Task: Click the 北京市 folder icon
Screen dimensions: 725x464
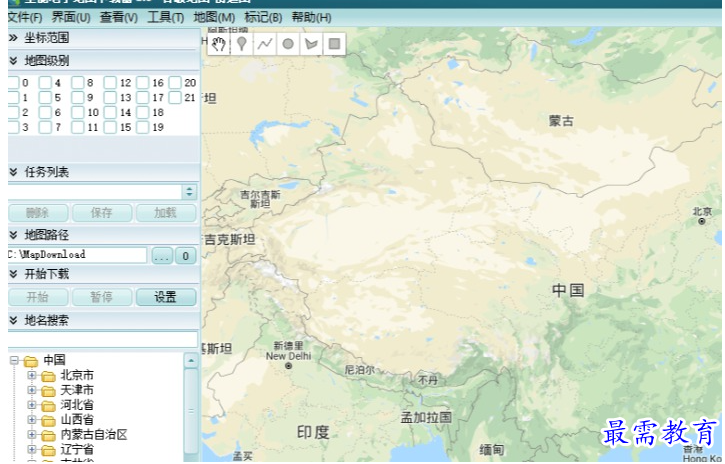Action: pos(49,376)
